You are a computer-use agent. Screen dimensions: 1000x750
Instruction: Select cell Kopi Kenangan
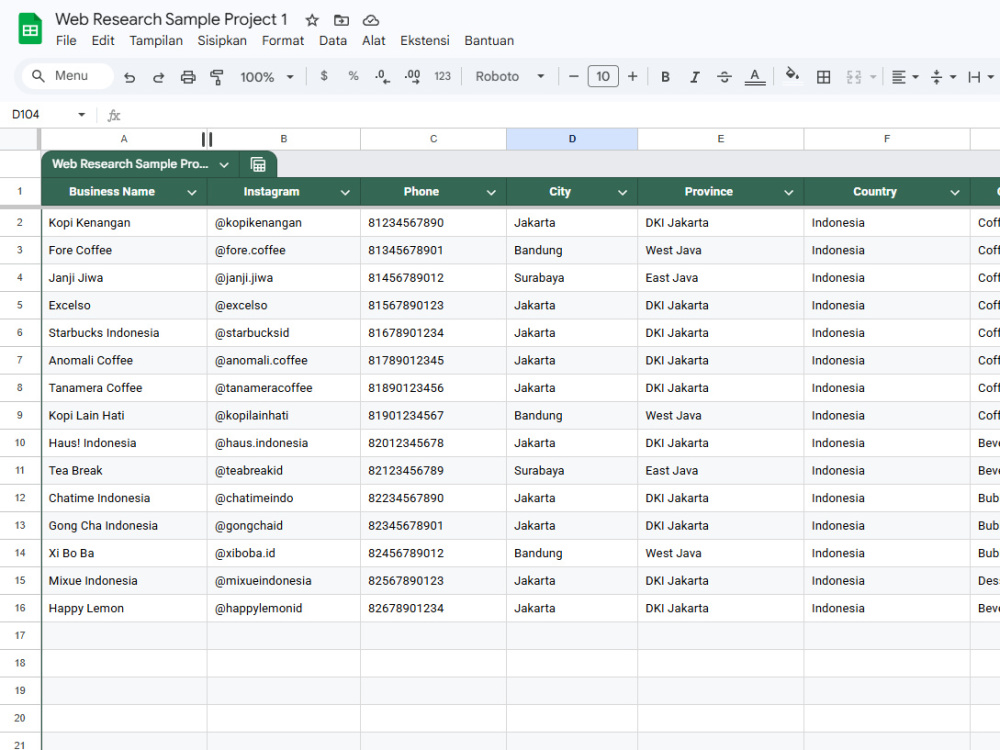click(124, 223)
